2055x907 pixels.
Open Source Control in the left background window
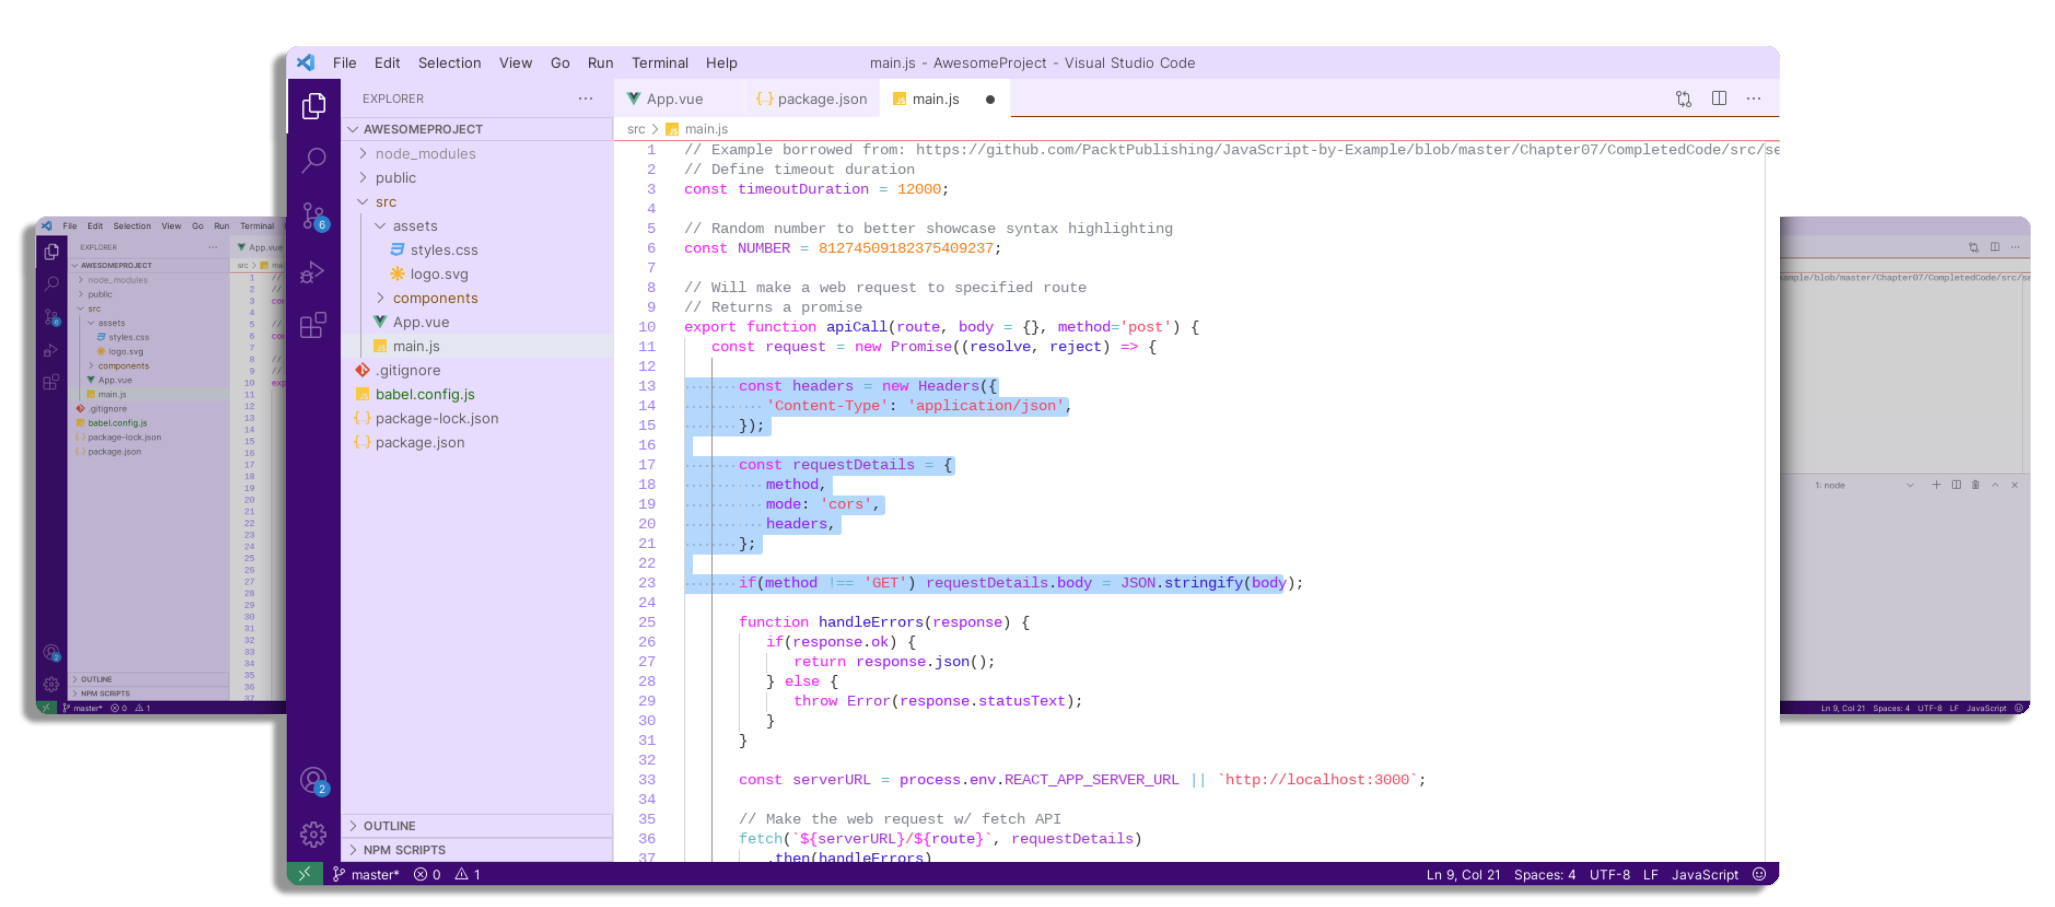(x=52, y=317)
